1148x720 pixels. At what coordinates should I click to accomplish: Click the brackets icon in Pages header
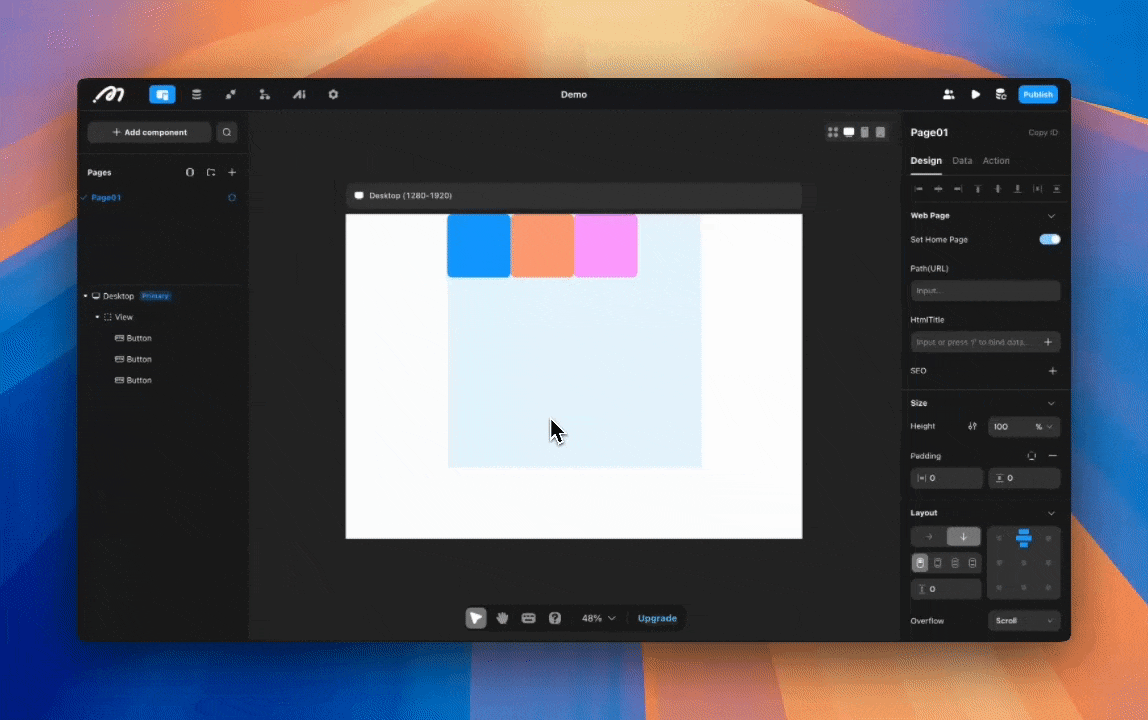pyautogui.click(x=190, y=172)
